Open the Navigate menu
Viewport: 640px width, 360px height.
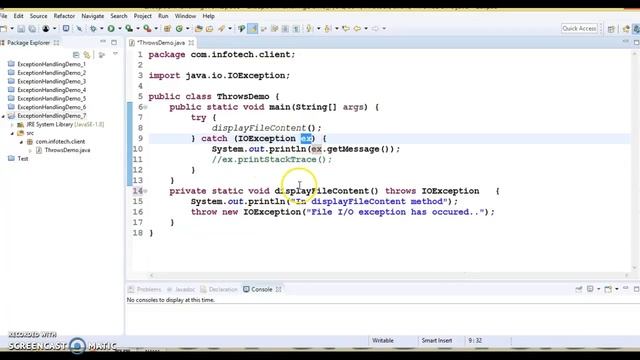93,16
